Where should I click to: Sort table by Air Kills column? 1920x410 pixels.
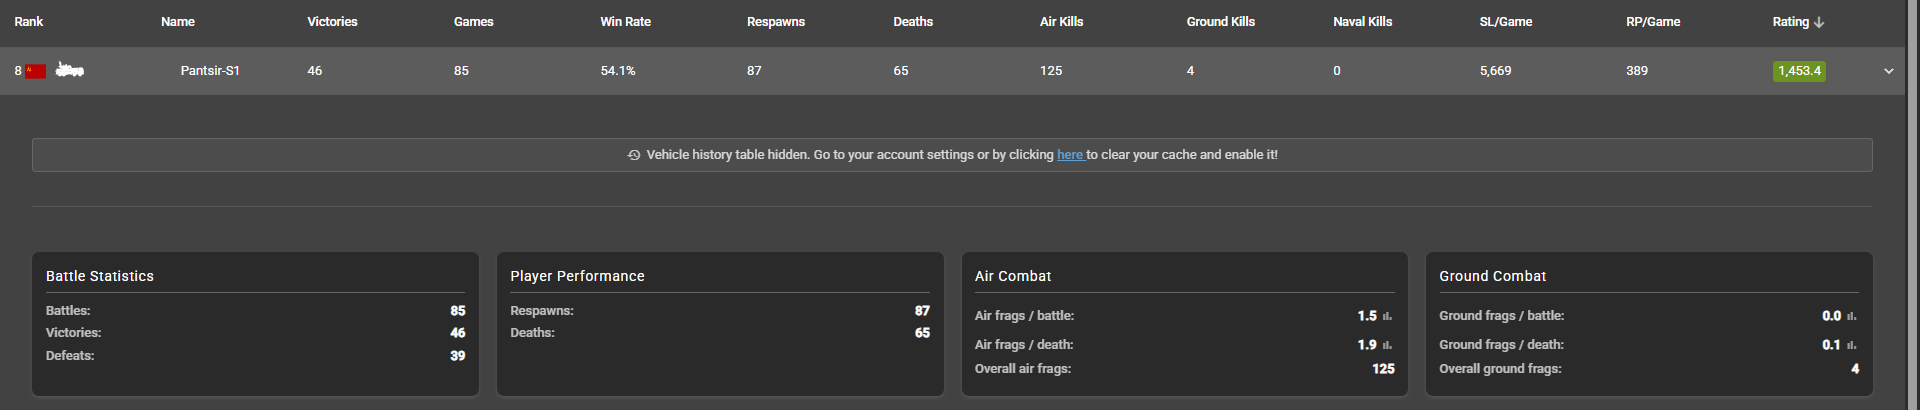click(1061, 22)
